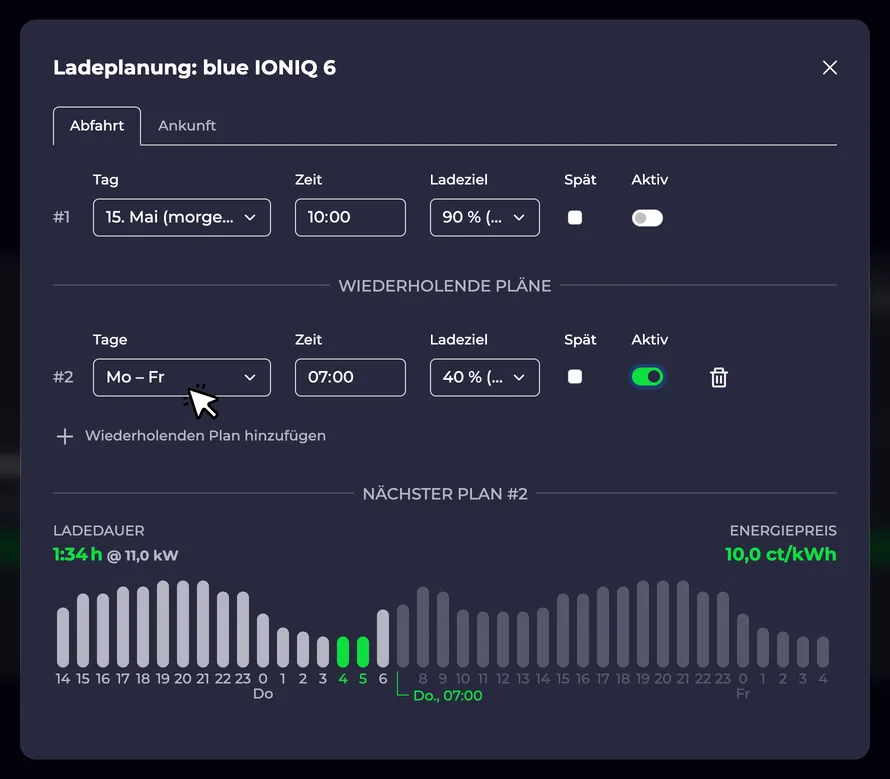Click the 10,0 ct/kWh energy price value

pyautogui.click(x=780, y=554)
